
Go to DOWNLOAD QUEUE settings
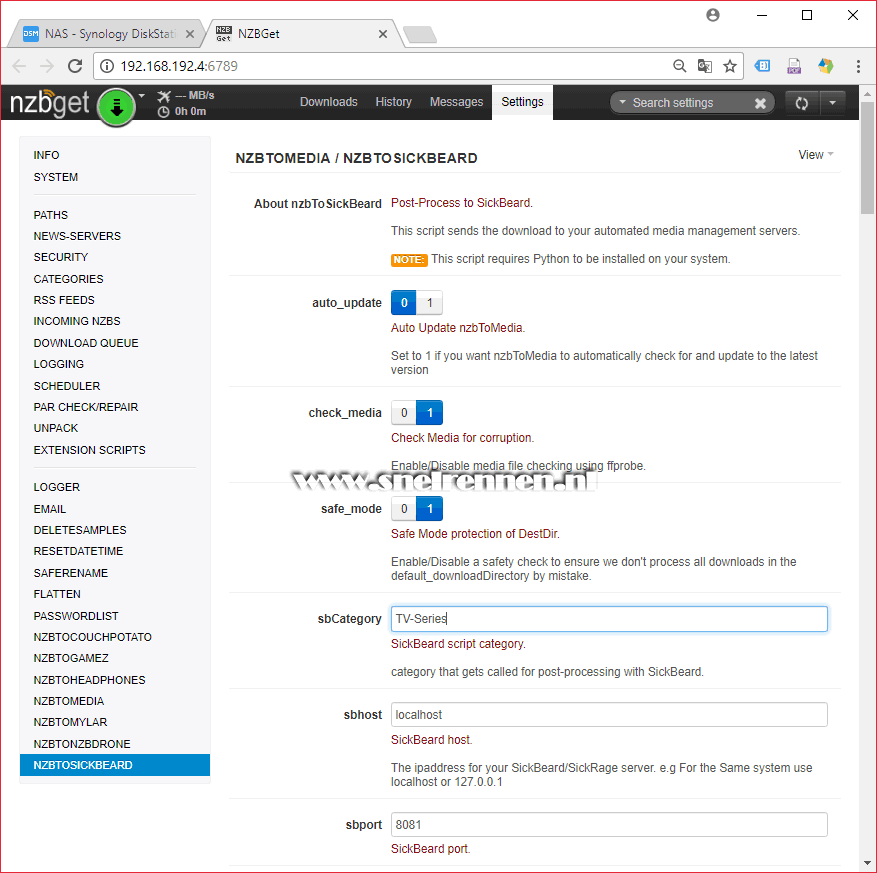tap(86, 343)
